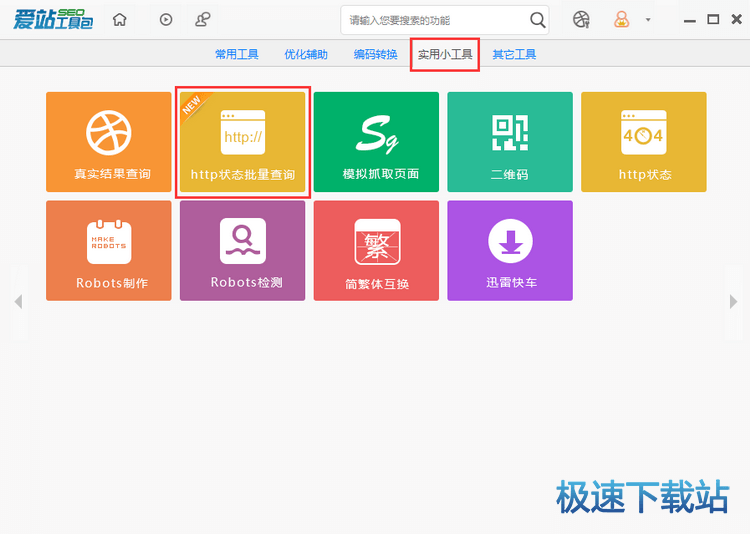The image size is (750, 534).
Task: Click the basketball skin icon near account
Action: coord(581,20)
